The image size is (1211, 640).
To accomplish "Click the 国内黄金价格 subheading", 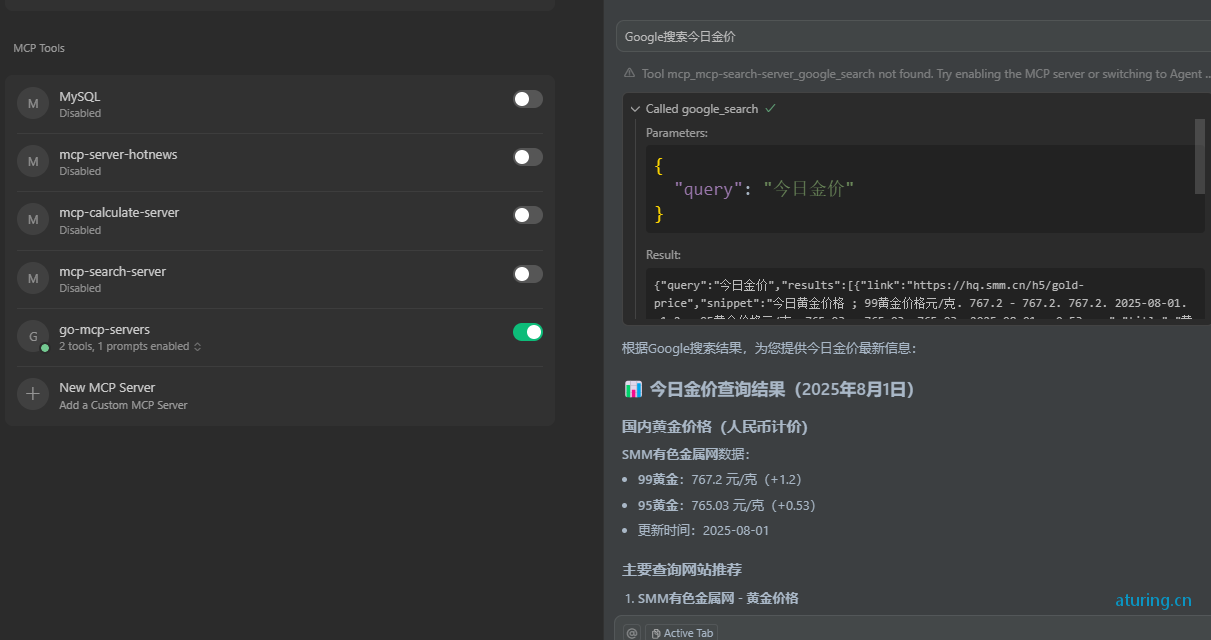I will [x=715, y=427].
